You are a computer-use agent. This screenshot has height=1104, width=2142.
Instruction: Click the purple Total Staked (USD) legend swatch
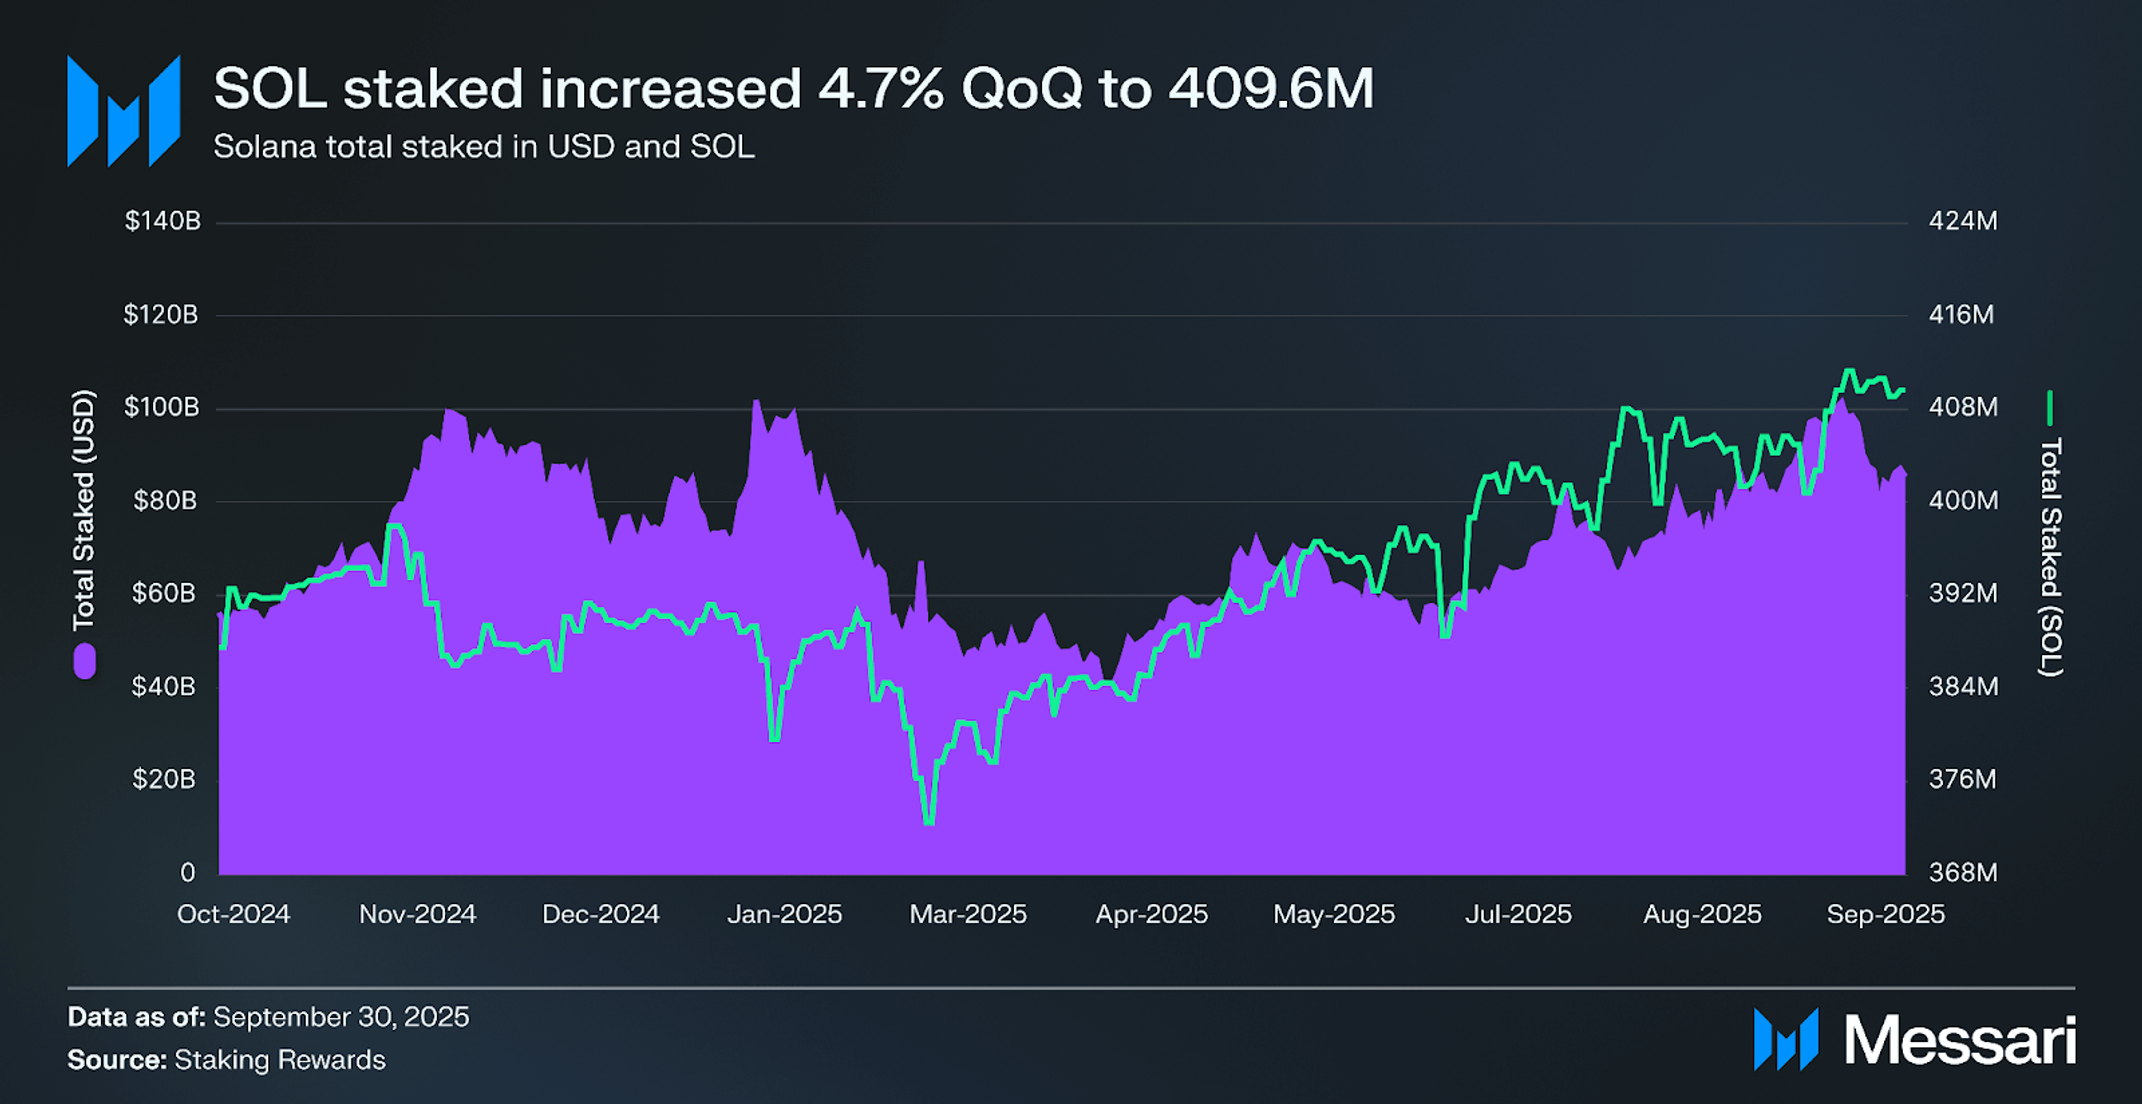point(85,661)
